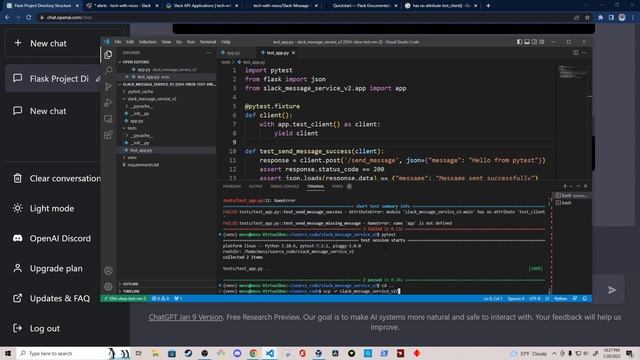Maximize the terminal panel with the chevron-up icon
640x360 pixels.
coord(578,186)
